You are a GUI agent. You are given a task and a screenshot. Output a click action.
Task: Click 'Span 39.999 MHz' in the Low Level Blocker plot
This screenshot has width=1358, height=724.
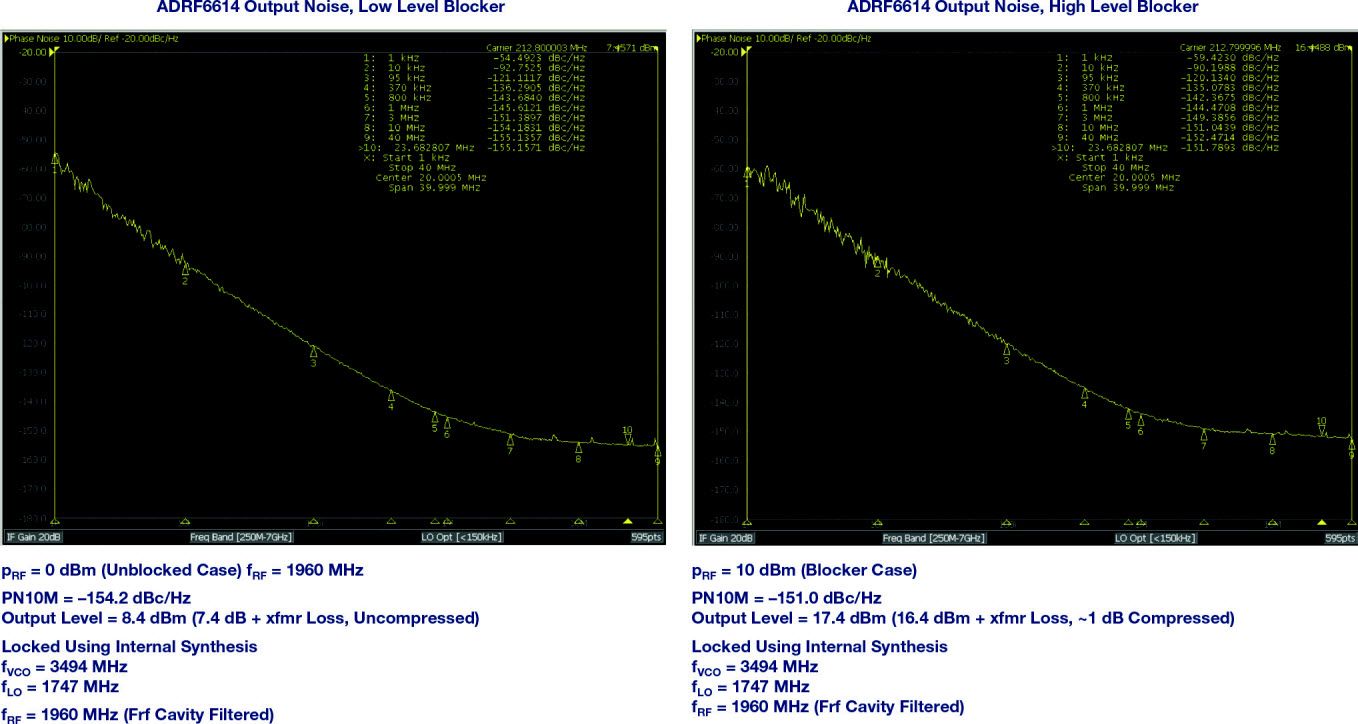(x=434, y=187)
